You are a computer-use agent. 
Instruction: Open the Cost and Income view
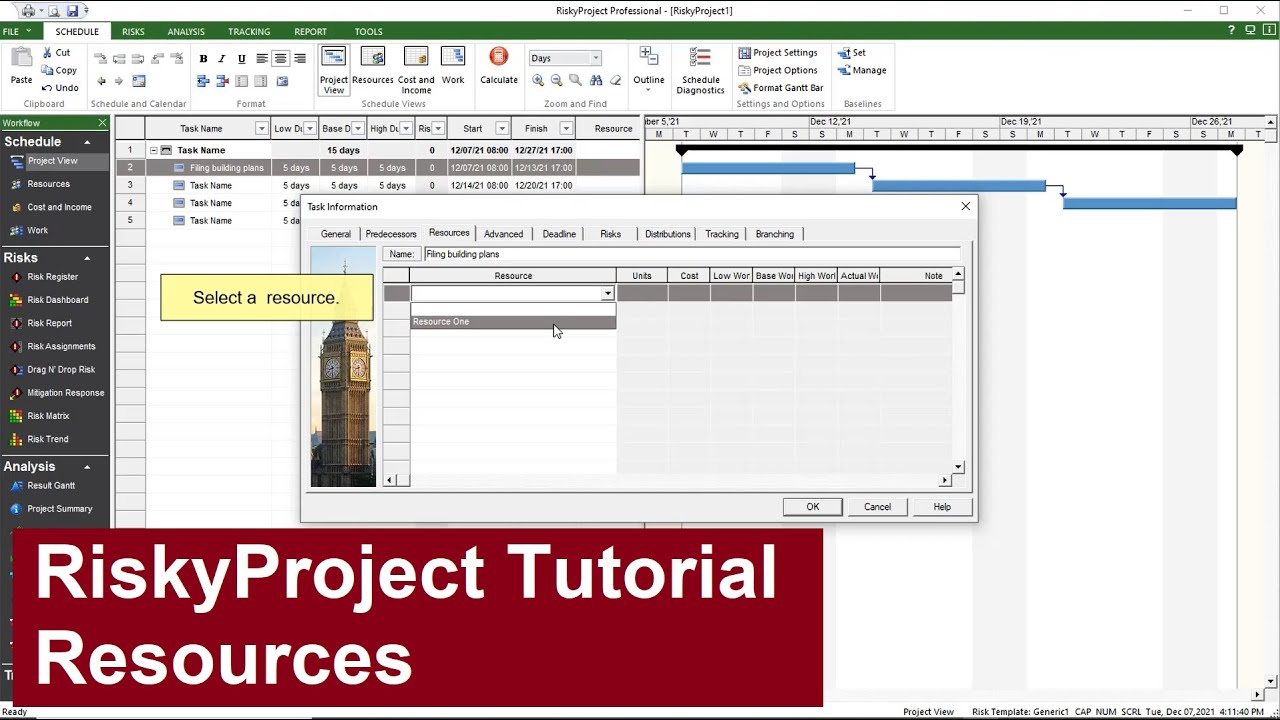pyautogui.click(x=416, y=70)
